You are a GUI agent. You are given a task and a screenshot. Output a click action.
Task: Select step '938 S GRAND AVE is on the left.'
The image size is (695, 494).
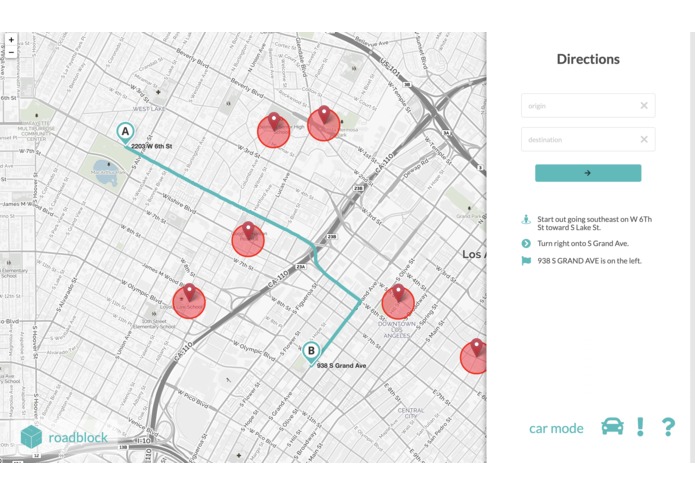point(589,261)
